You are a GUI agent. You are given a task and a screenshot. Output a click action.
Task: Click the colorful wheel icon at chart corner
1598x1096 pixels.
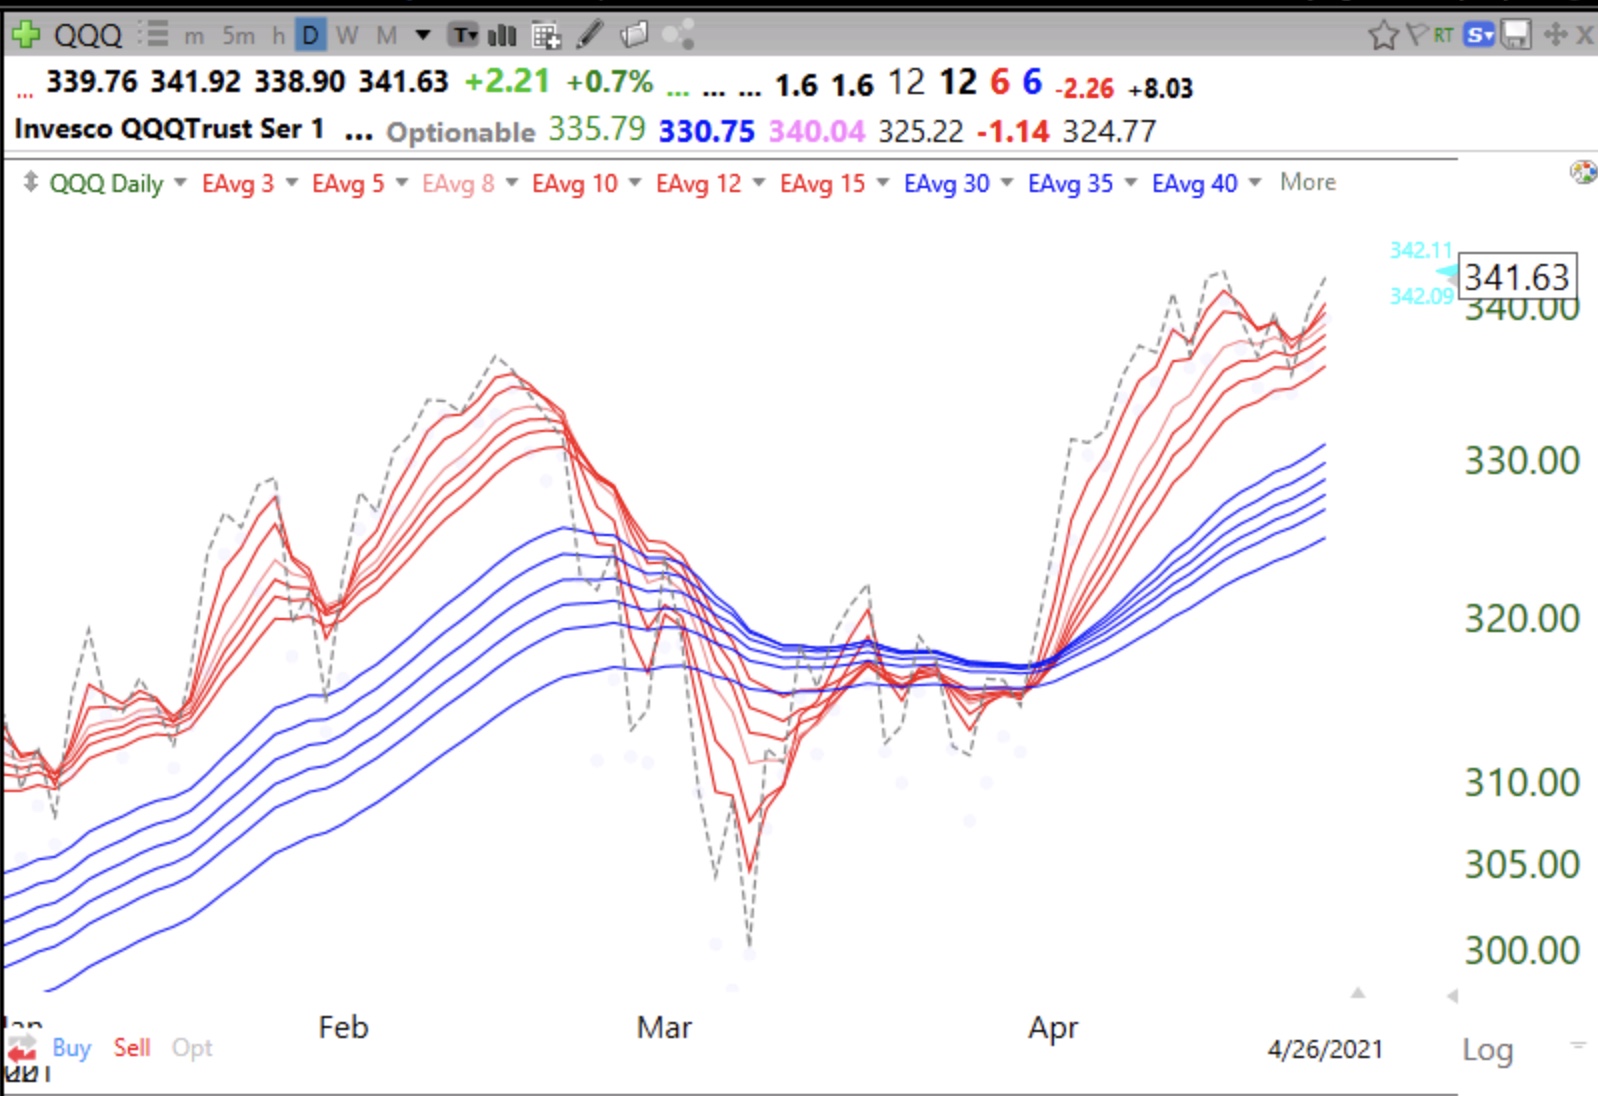click(1583, 172)
